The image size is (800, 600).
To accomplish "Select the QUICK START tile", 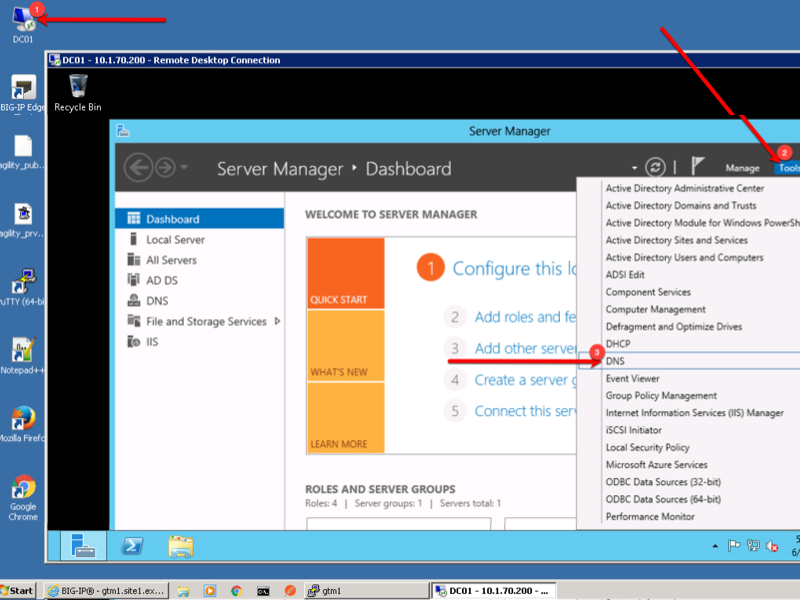I will [346, 273].
